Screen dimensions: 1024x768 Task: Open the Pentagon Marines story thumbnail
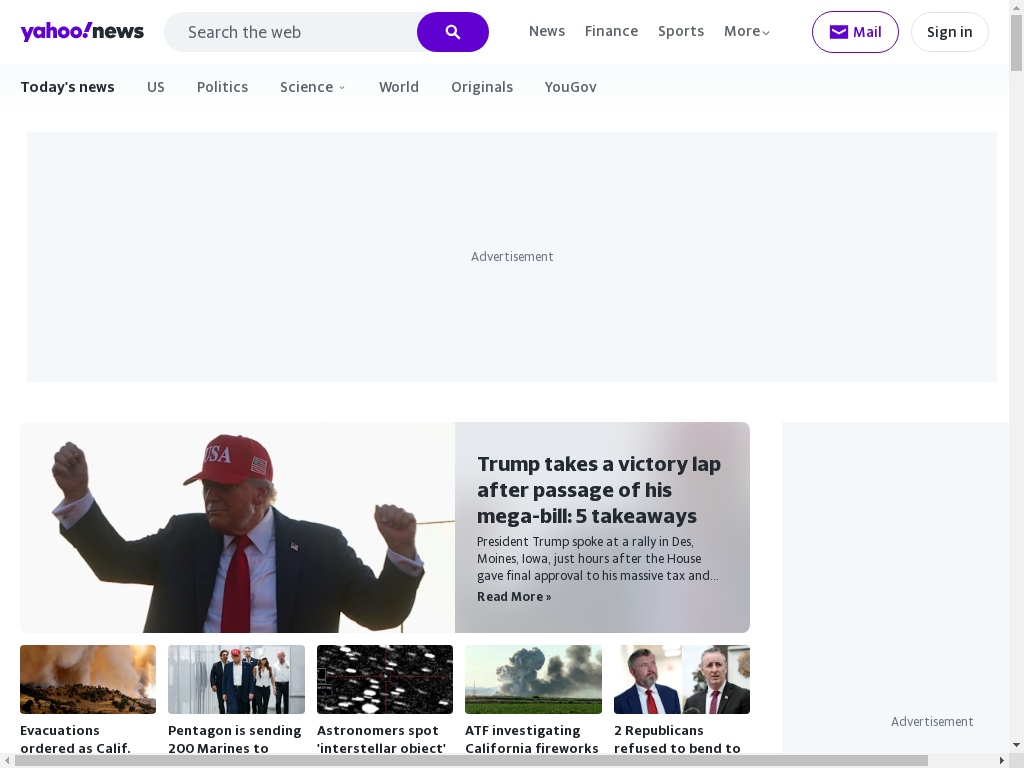pyautogui.click(x=236, y=679)
